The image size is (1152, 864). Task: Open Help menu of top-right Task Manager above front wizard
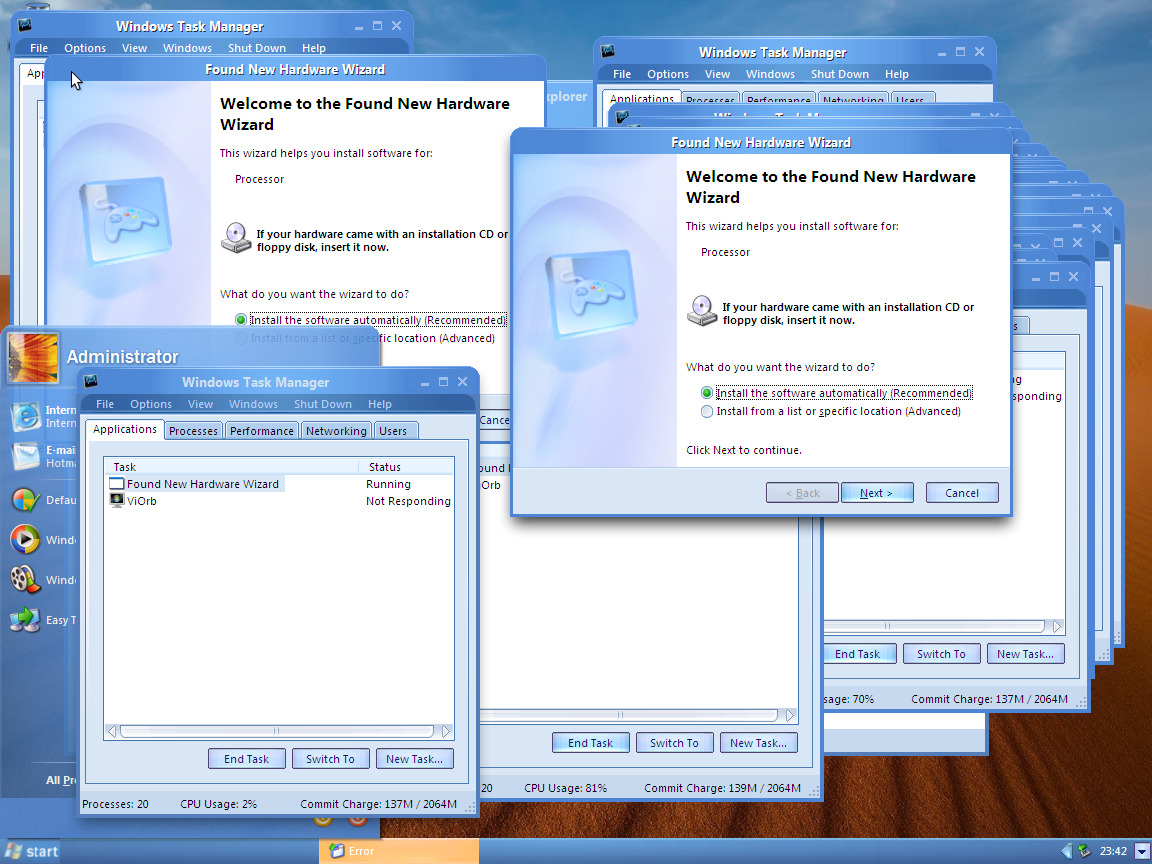(896, 74)
